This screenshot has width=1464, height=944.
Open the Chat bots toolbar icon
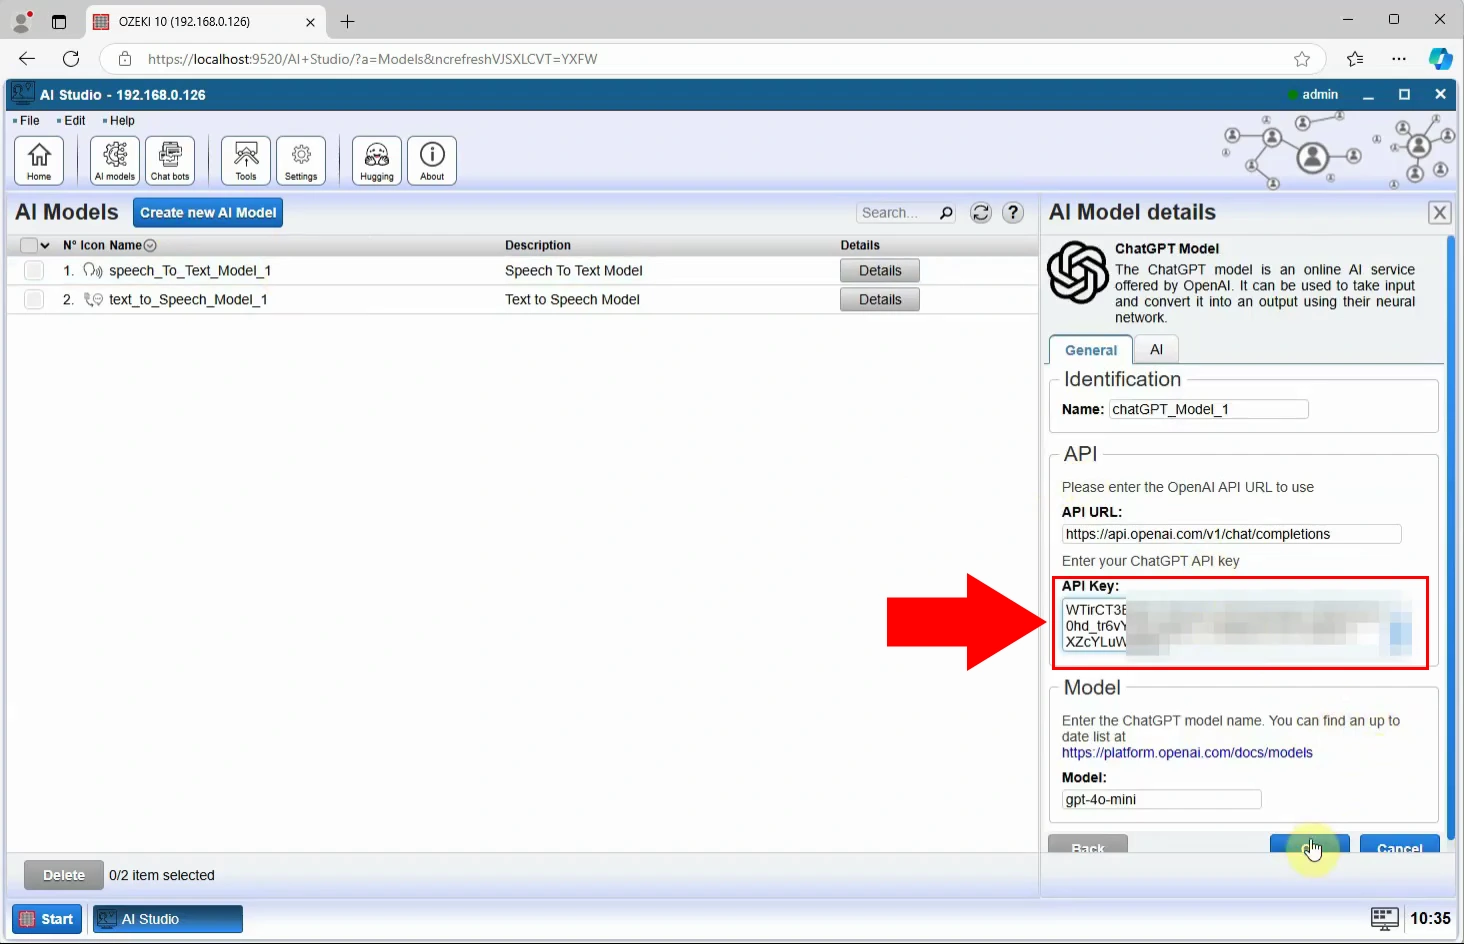coord(170,161)
